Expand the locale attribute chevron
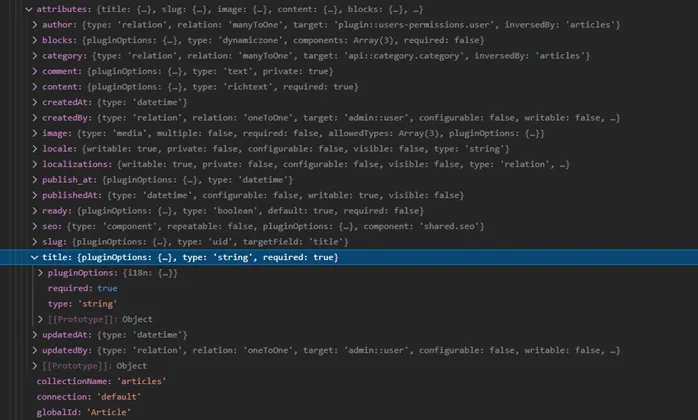 pyautogui.click(x=35, y=149)
